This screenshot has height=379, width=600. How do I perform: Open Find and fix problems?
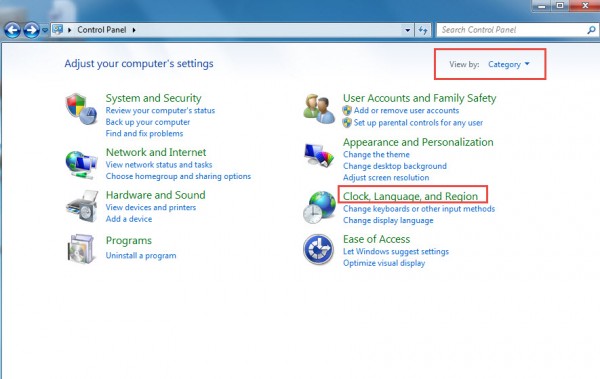[144, 134]
